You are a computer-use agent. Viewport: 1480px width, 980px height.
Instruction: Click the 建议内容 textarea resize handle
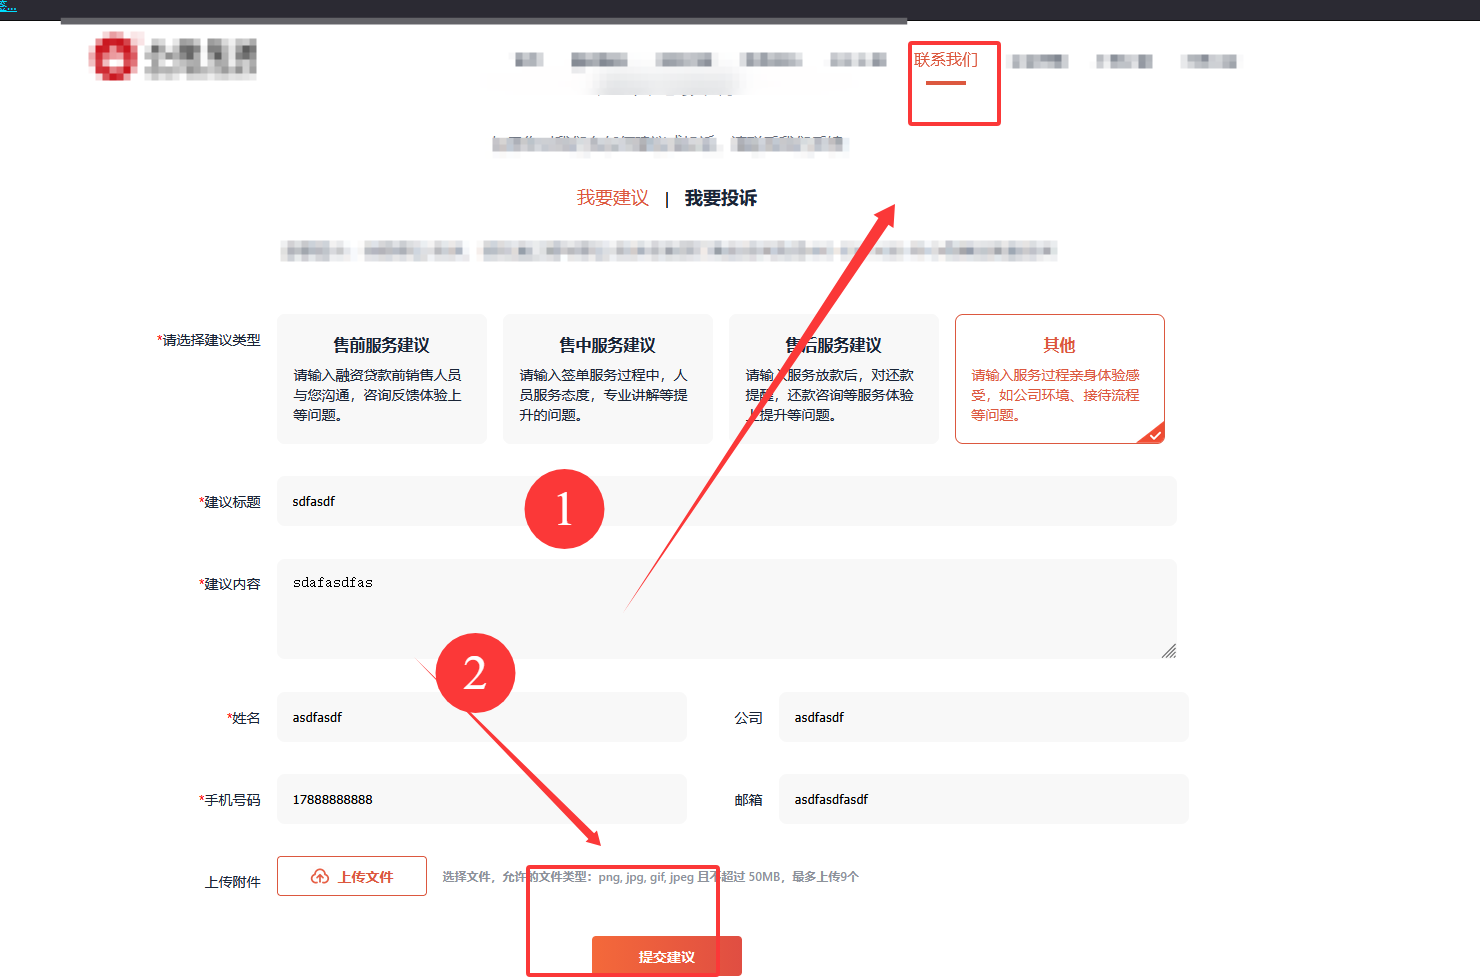pyautogui.click(x=1168, y=651)
